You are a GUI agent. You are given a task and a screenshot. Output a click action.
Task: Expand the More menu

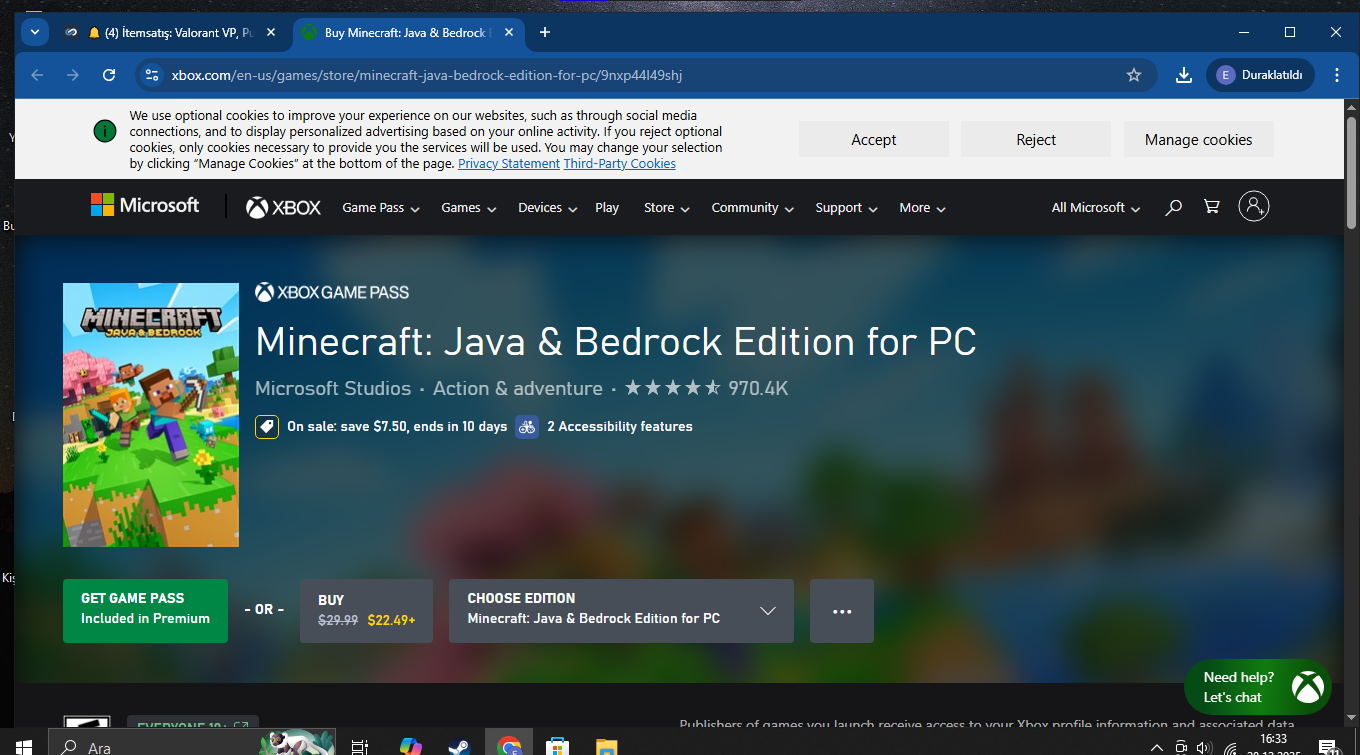922,208
